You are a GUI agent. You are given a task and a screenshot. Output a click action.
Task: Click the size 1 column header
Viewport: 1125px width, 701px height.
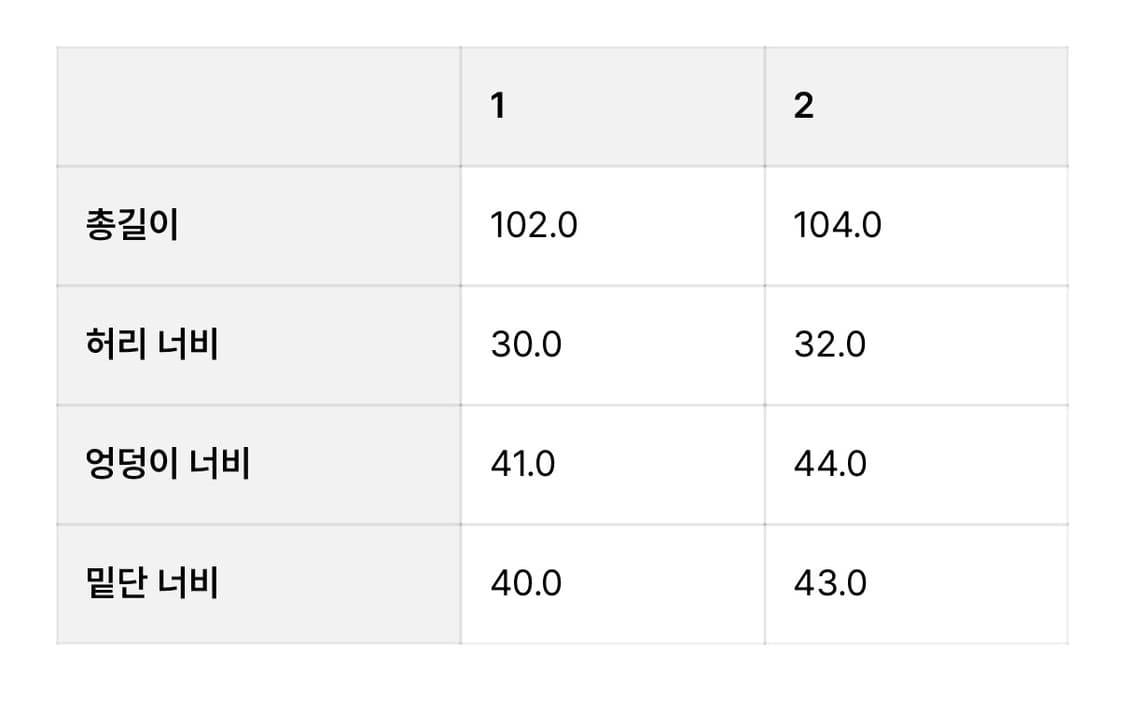(x=498, y=106)
